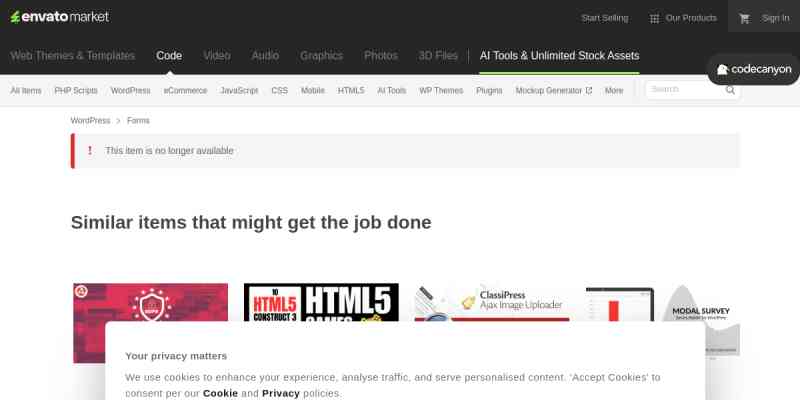Go to Web Themes & Templates

[x=72, y=56]
